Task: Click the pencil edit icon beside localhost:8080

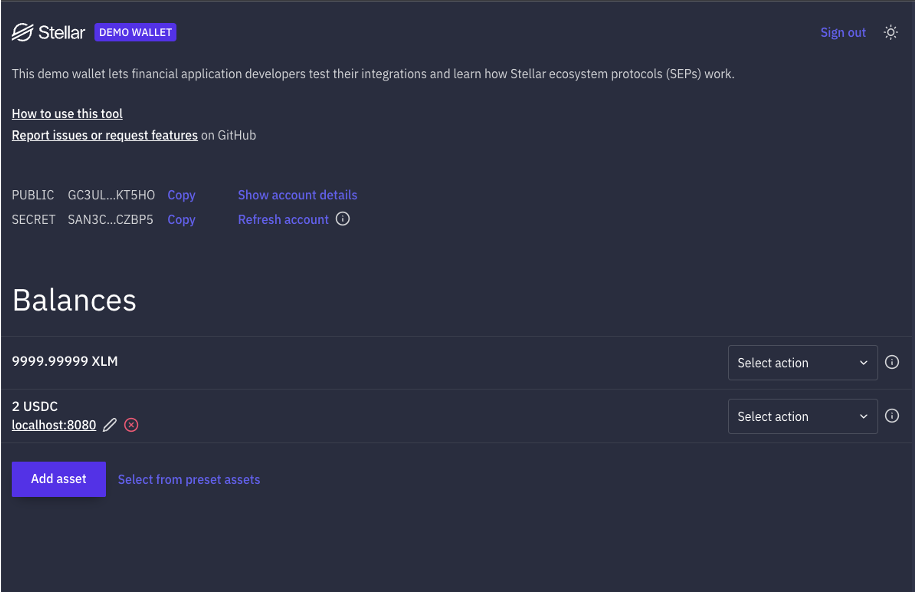Action: (x=110, y=425)
